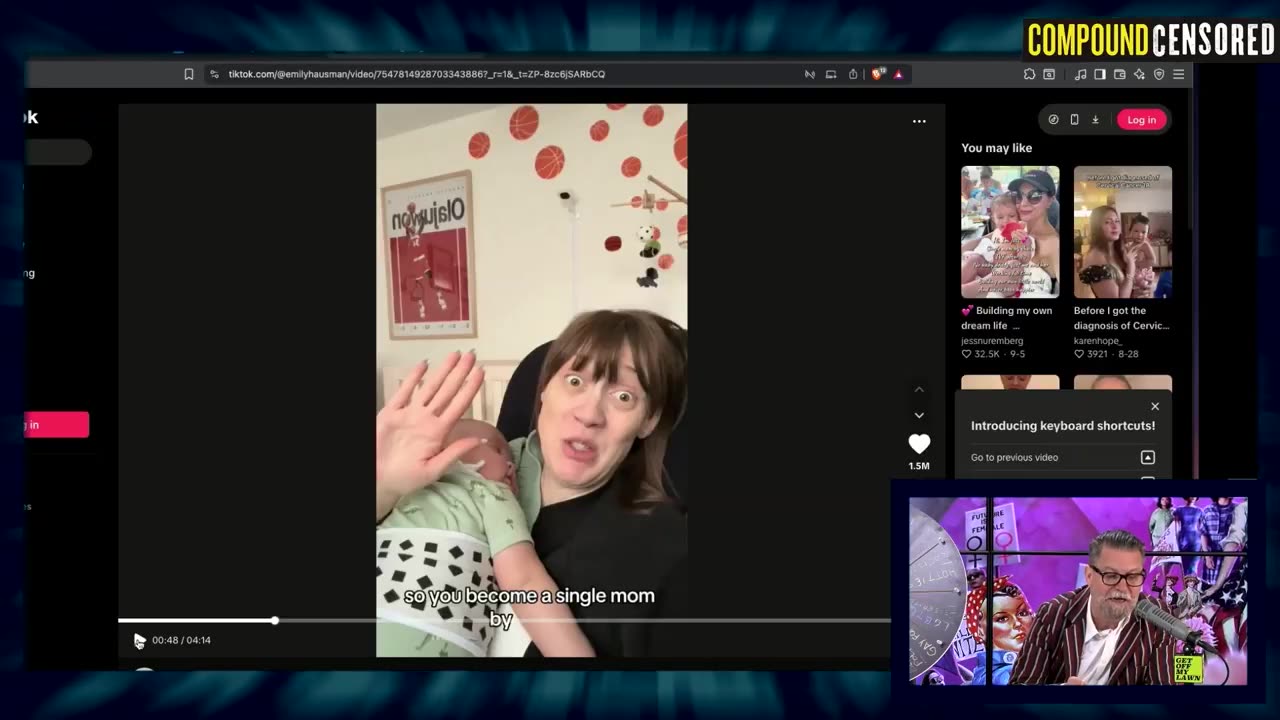Click 'Introducing keyboard shortcuts!' heading

[1063, 426]
